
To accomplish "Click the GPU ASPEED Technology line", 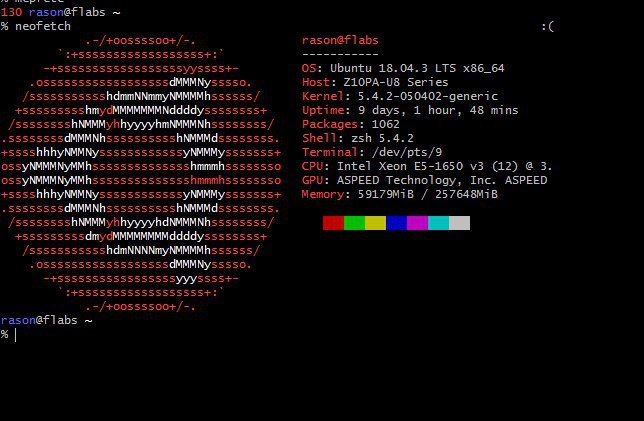I will click(424, 180).
